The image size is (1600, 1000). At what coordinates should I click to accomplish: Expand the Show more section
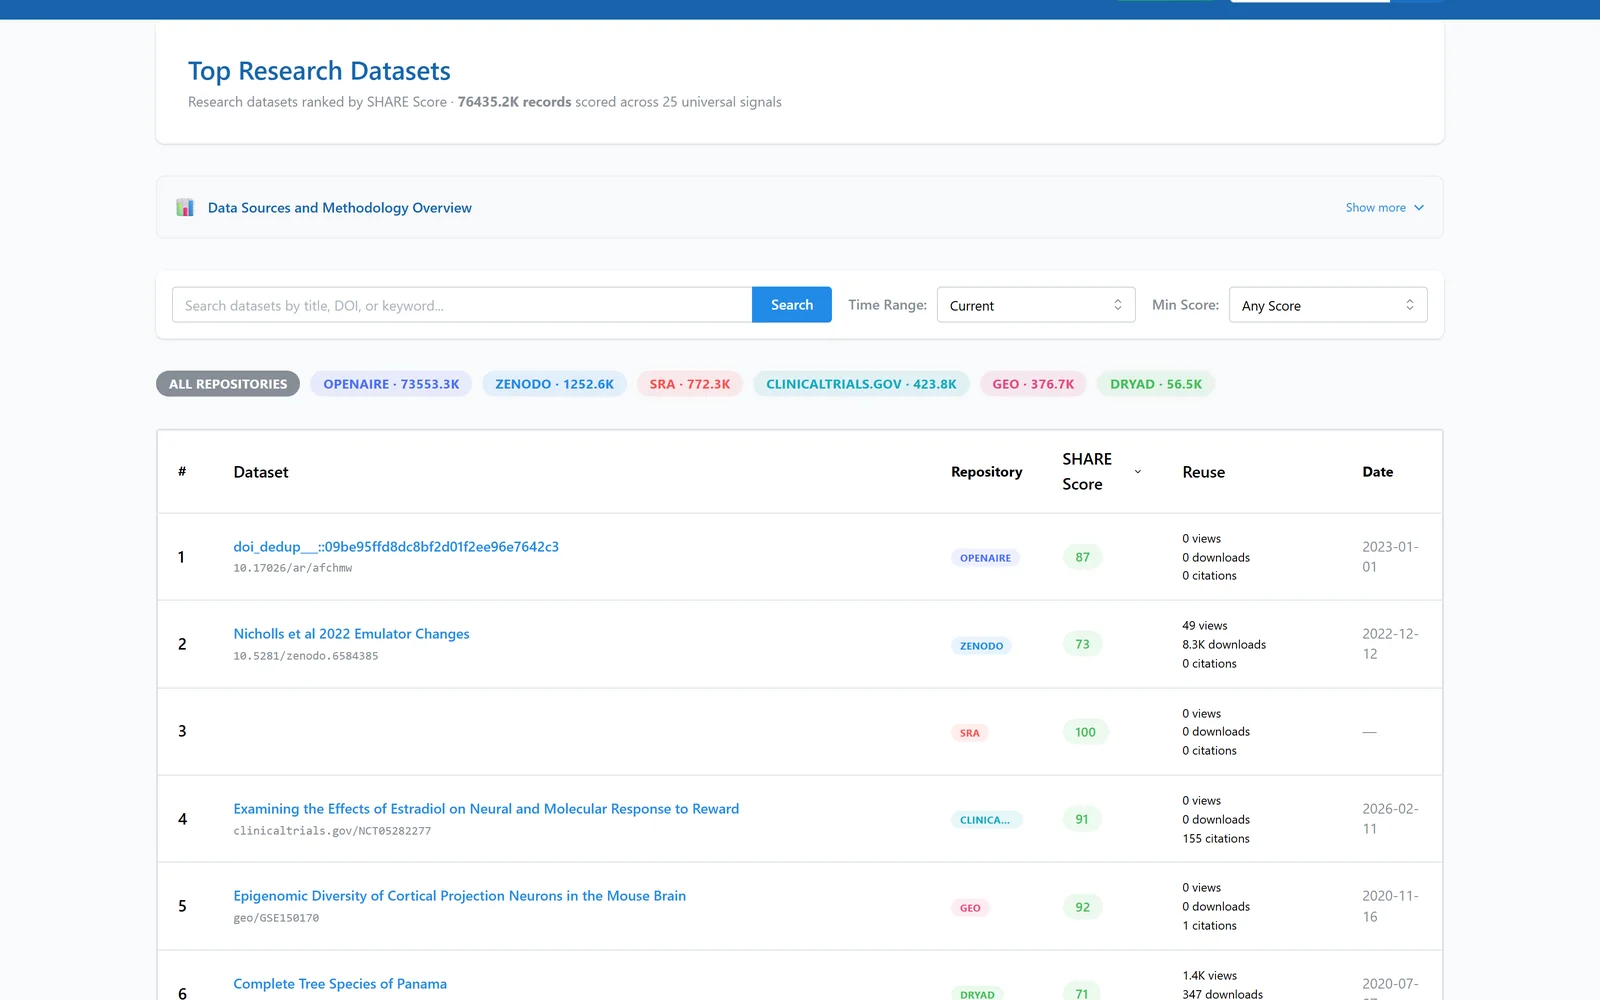(1385, 208)
